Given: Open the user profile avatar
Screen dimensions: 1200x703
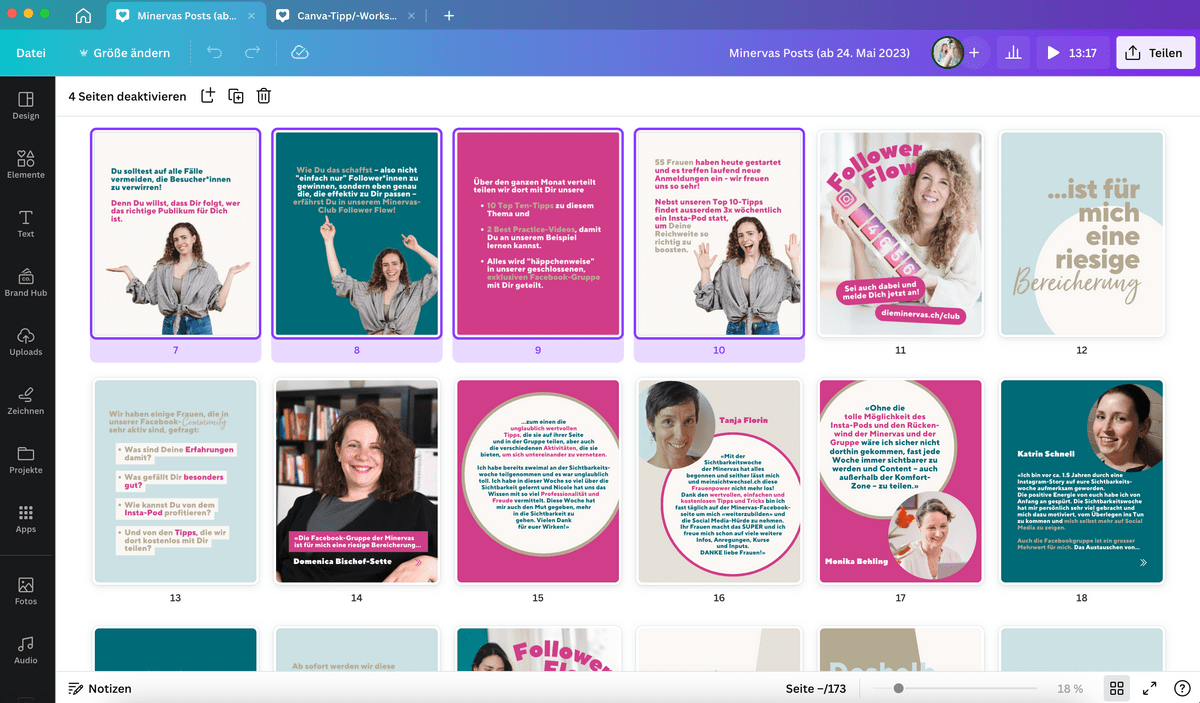Looking at the screenshot, I should (947, 53).
